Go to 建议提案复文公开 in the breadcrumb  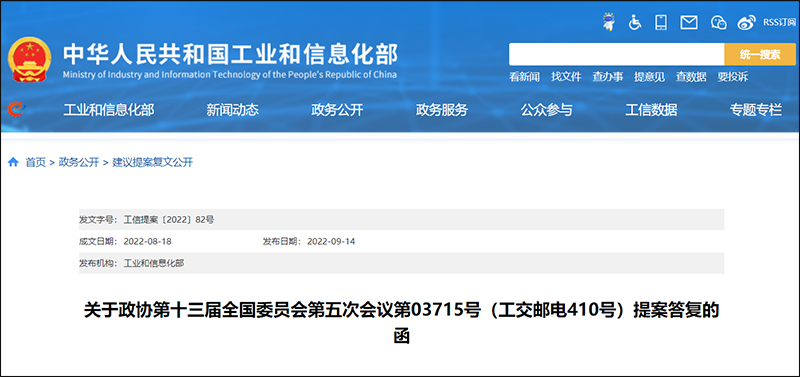coord(153,163)
